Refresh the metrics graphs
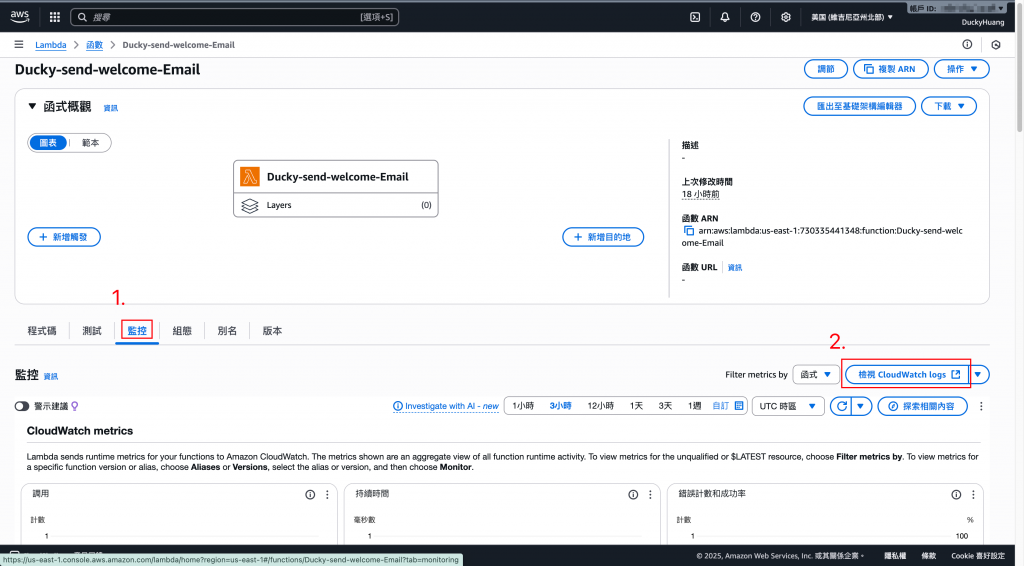 (x=842, y=406)
